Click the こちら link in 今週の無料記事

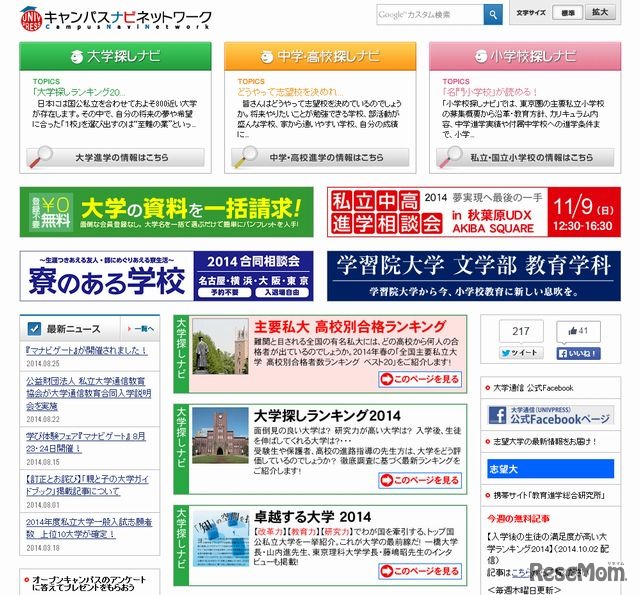pyautogui.click(x=521, y=573)
